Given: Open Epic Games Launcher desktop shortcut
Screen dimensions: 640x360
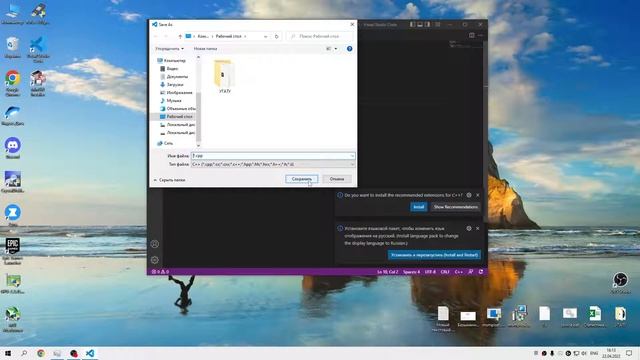Looking at the screenshot, I should [x=13, y=251].
